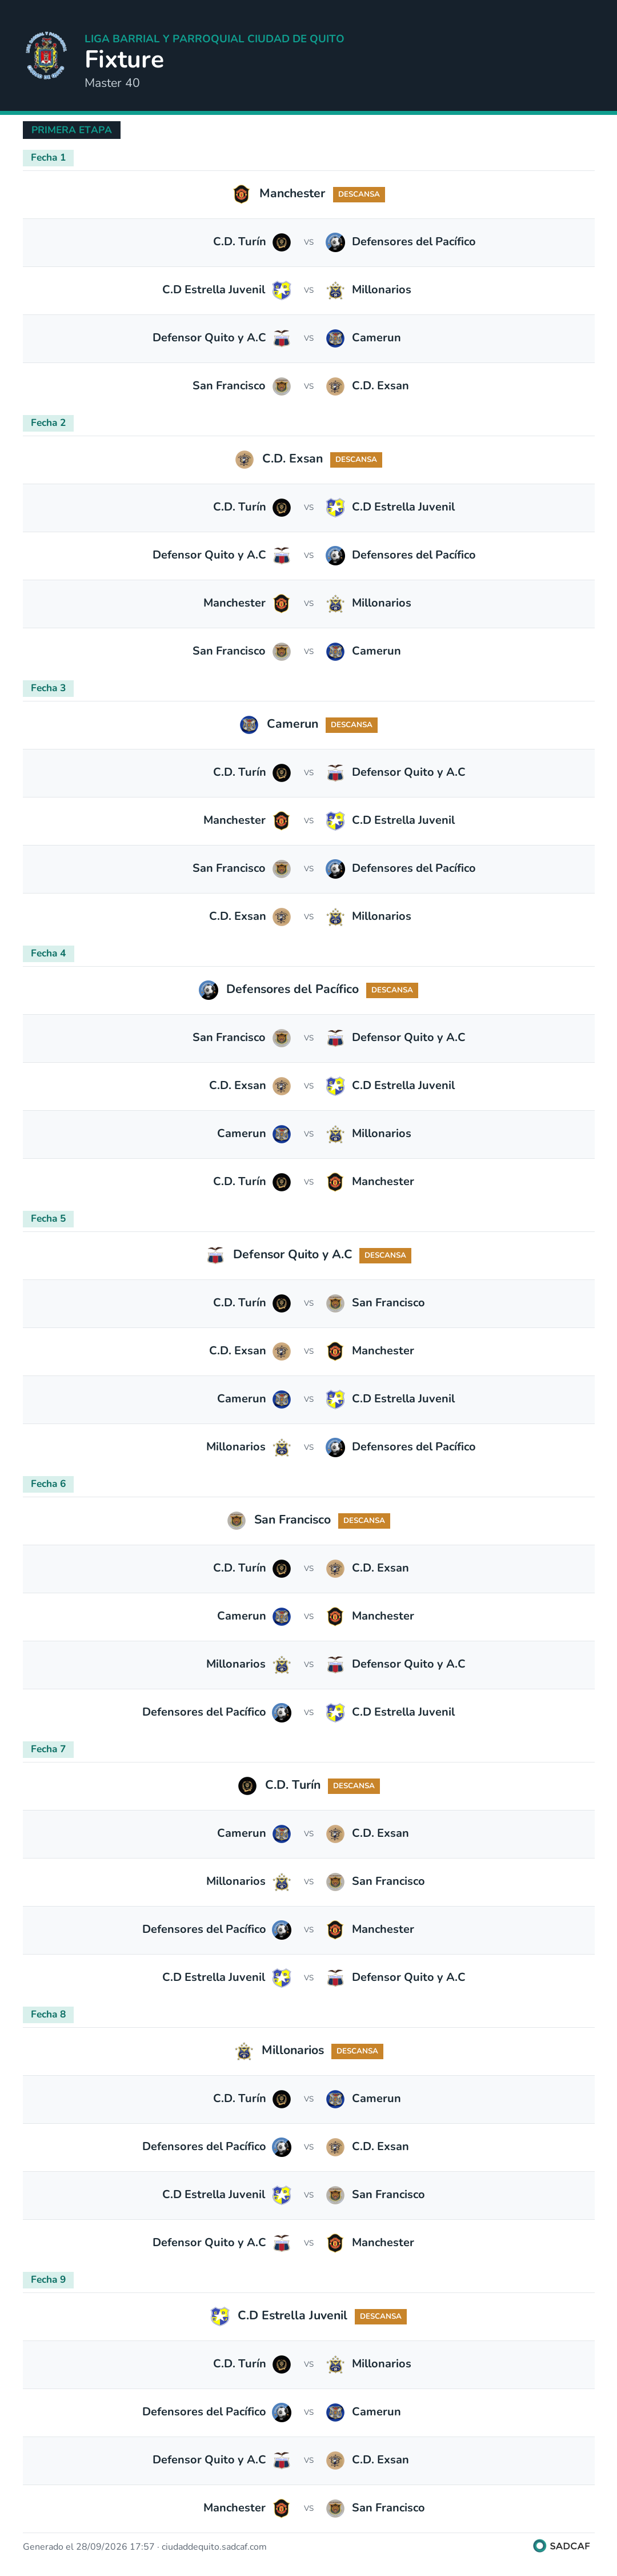Screen dimensions: 617x2576
Task: Click DESCANSA badge next to Millonarios in Fecha 8
Action: pyautogui.click(x=357, y=2051)
